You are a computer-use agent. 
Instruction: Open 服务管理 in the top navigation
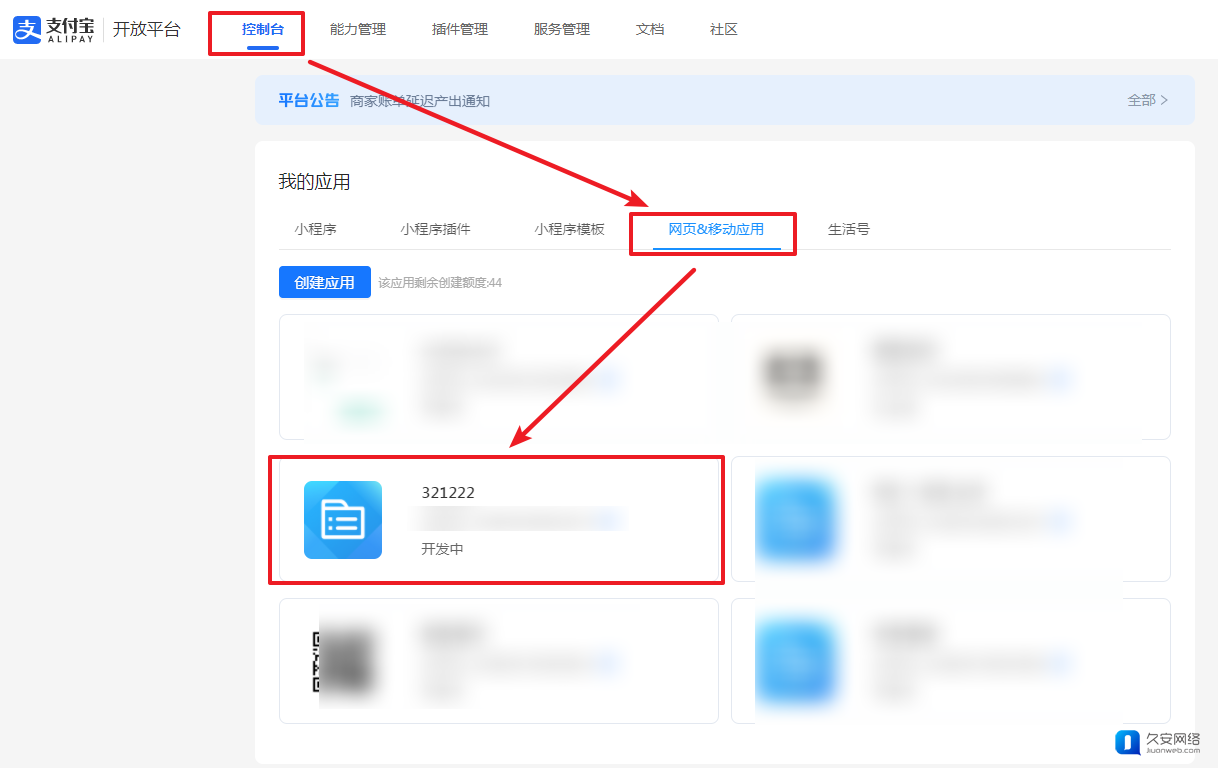coord(562,30)
